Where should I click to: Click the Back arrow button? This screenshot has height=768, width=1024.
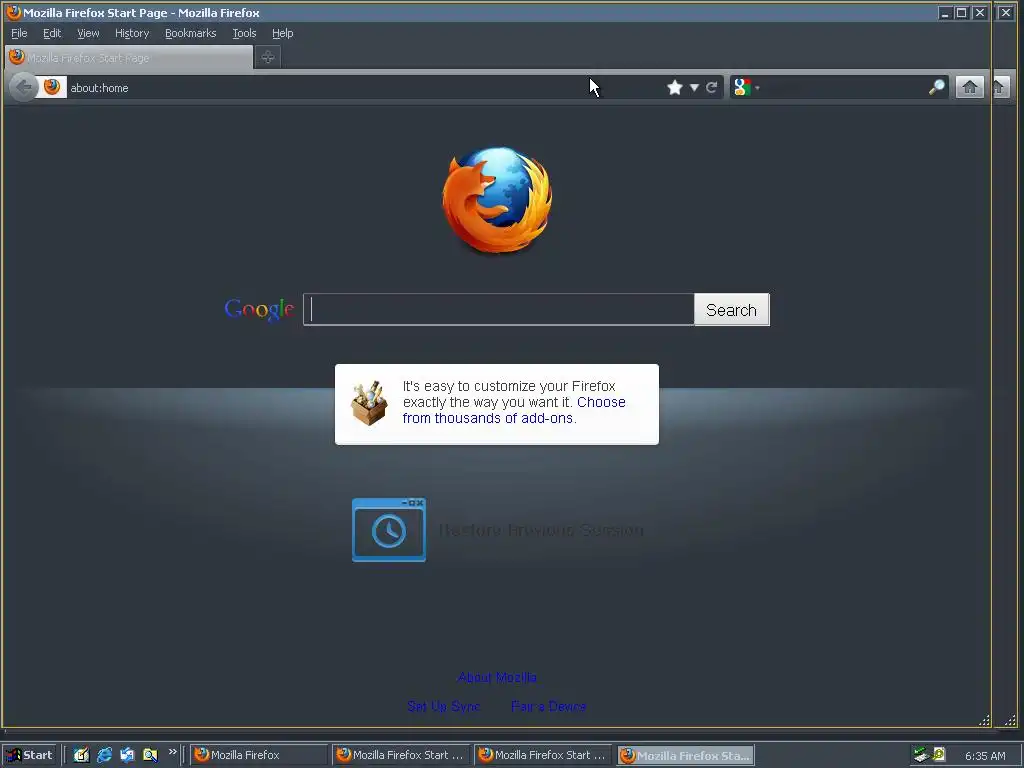coord(24,87)
